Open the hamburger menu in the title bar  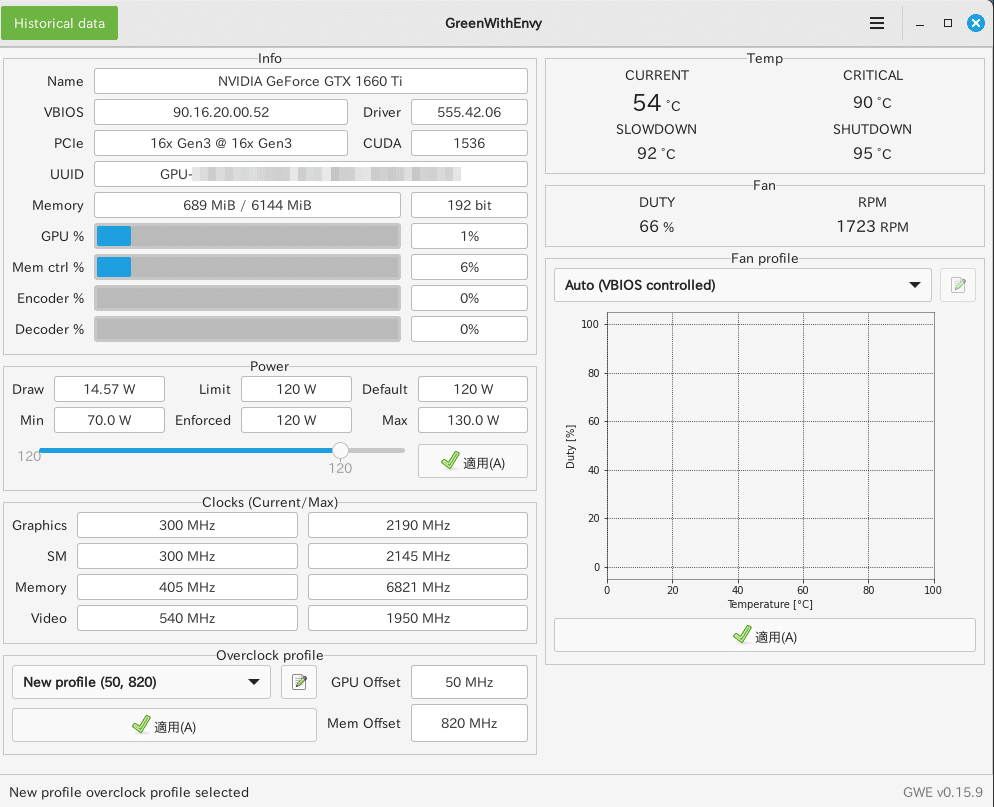point(877,23)
